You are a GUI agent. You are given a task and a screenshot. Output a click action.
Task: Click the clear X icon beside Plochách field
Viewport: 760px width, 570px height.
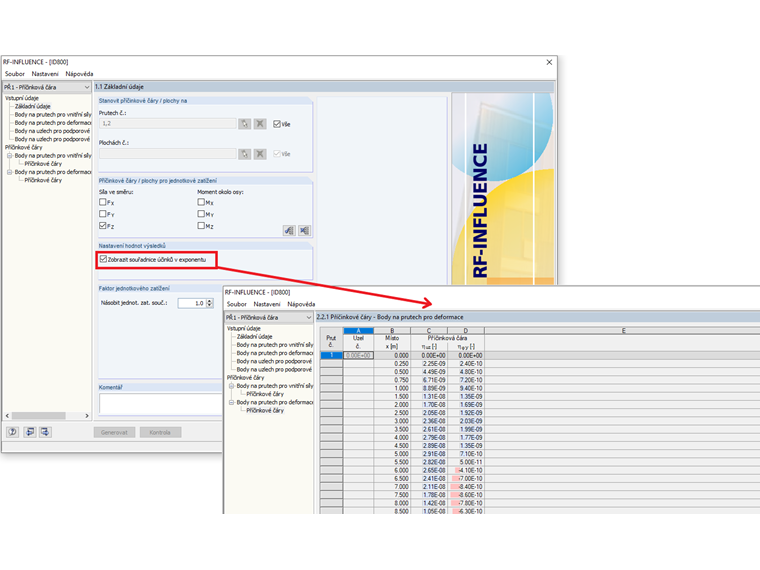260,154
